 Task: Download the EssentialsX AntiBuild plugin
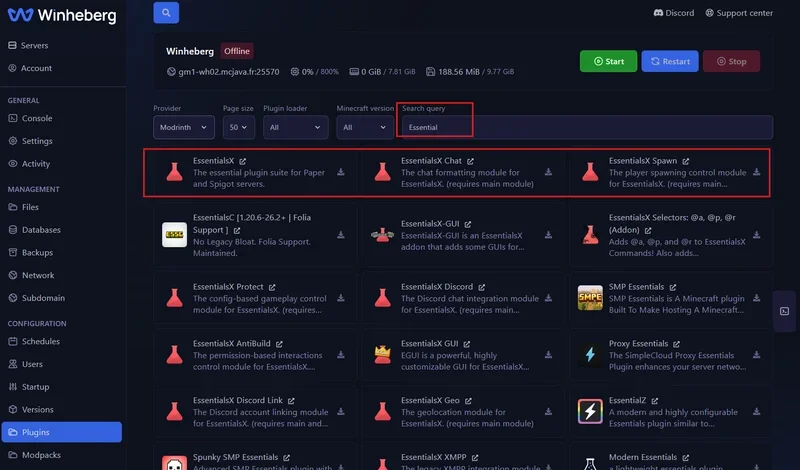(x=341, y=355)
